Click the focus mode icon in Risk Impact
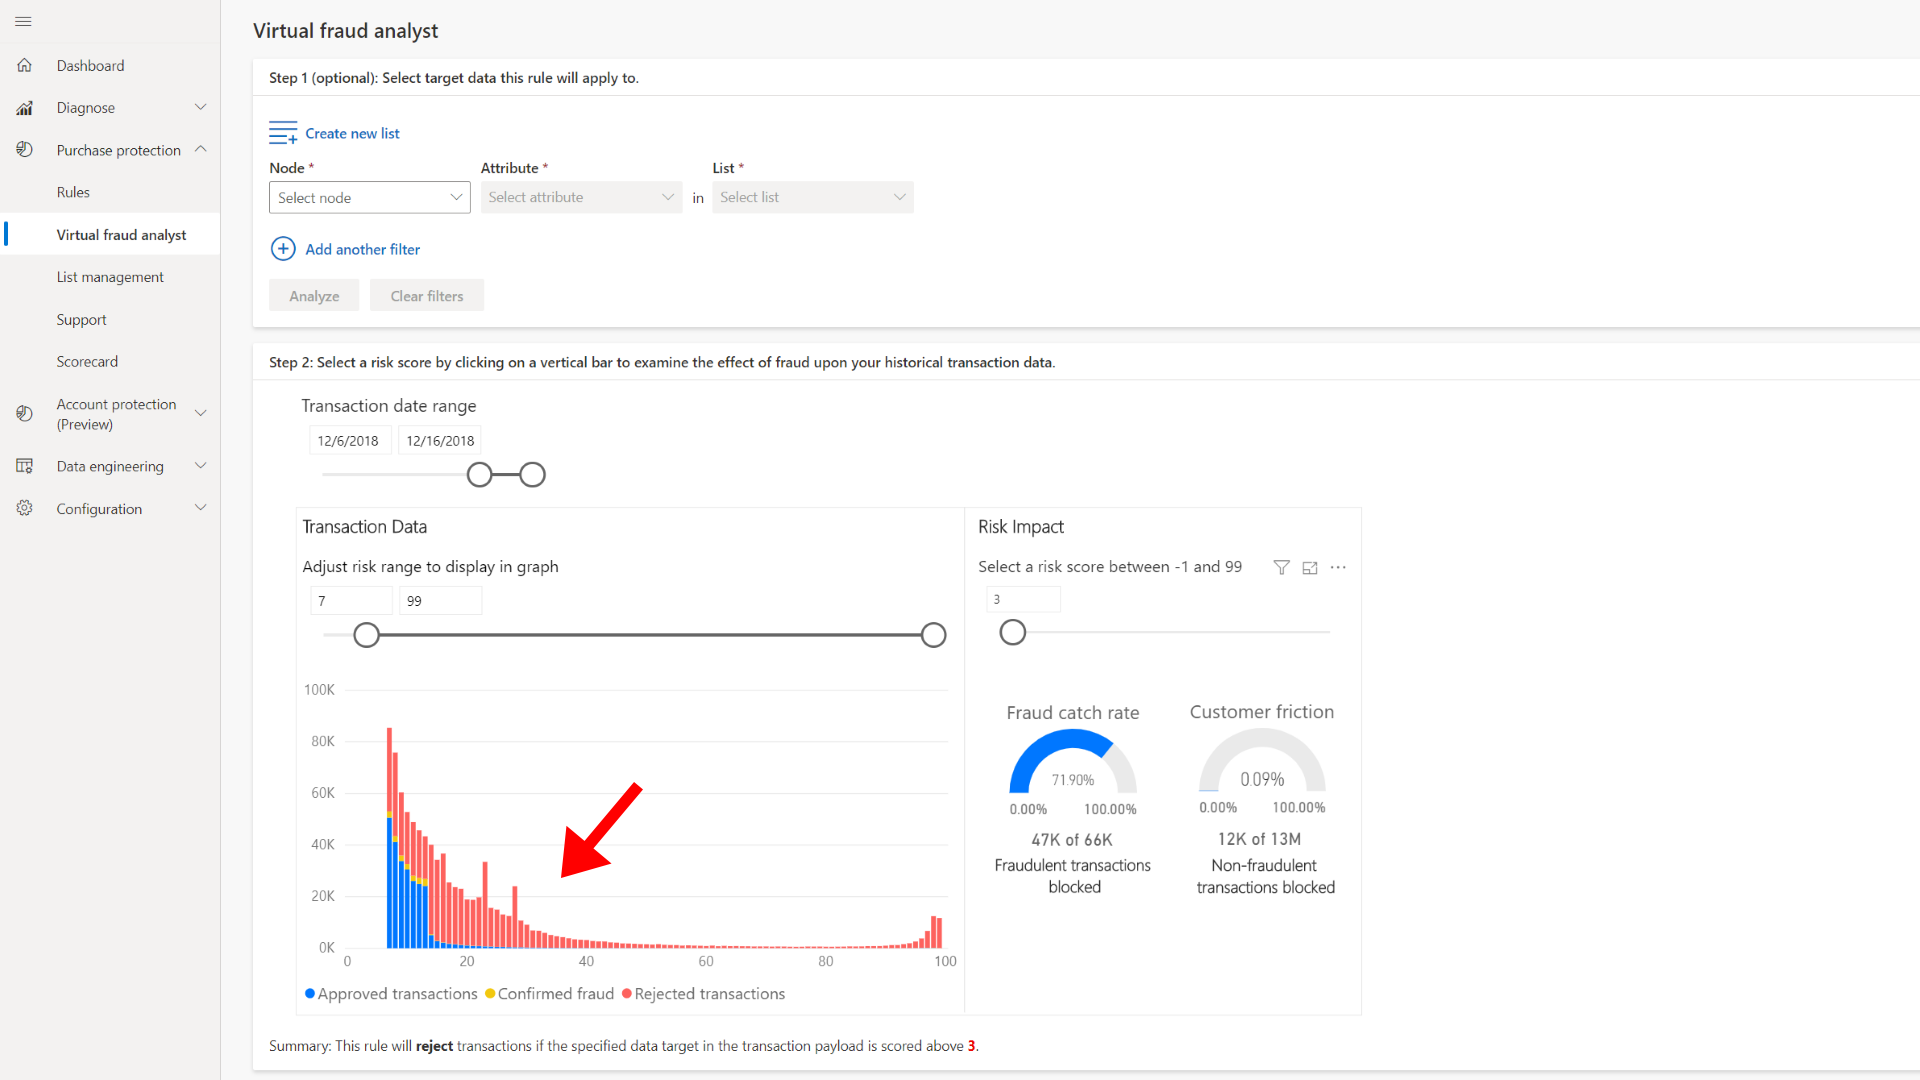Image resolution: width=1920 pixels, height=1080 pixels. (1310, 567)
